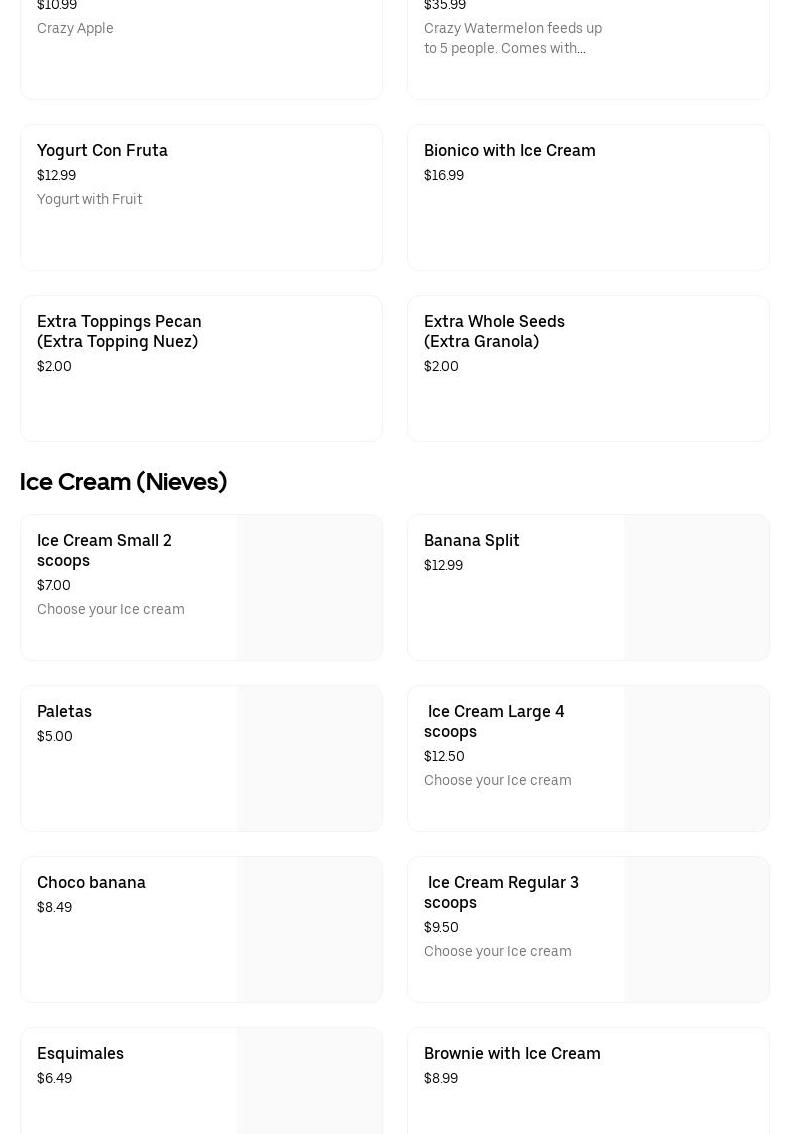Click the Choco banana image thumbnail
This screenshot has height=1134, width=804.
coord(309,930)
